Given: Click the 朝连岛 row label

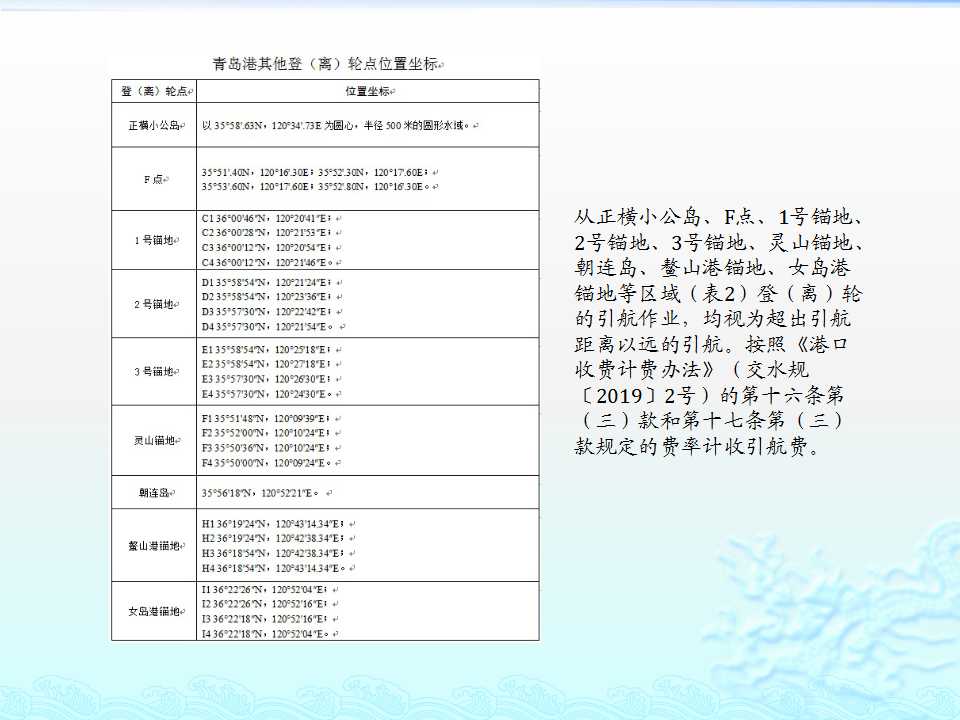Looking at the screenshot, I should click(152, 493).
